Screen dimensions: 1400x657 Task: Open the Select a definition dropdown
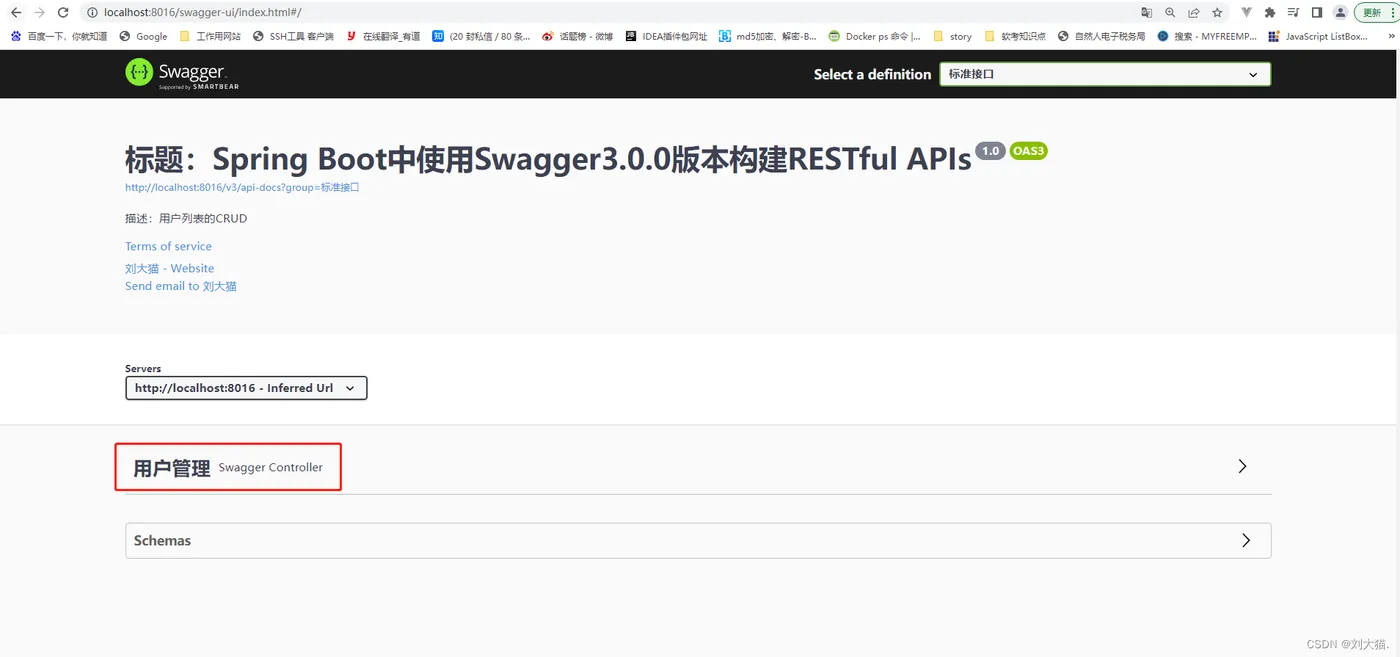click(1105, 74)
